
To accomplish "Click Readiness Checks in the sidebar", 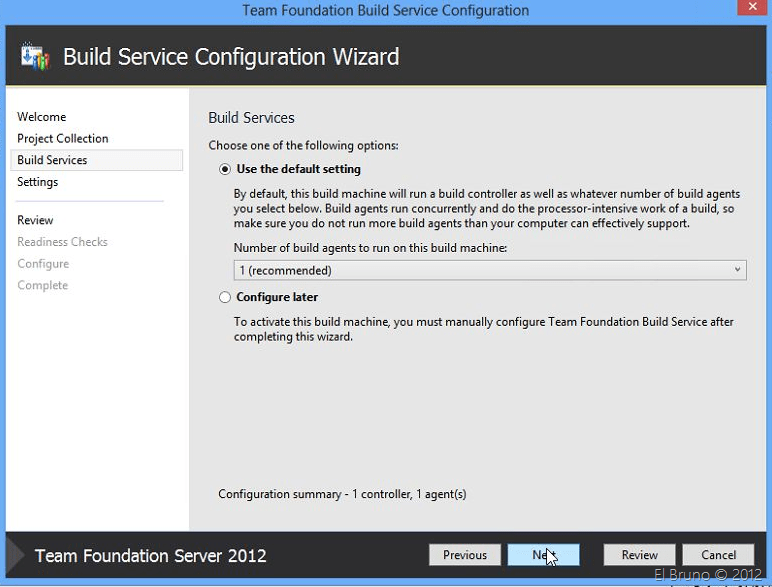I will pyautogui.click(x=62, y=242).
